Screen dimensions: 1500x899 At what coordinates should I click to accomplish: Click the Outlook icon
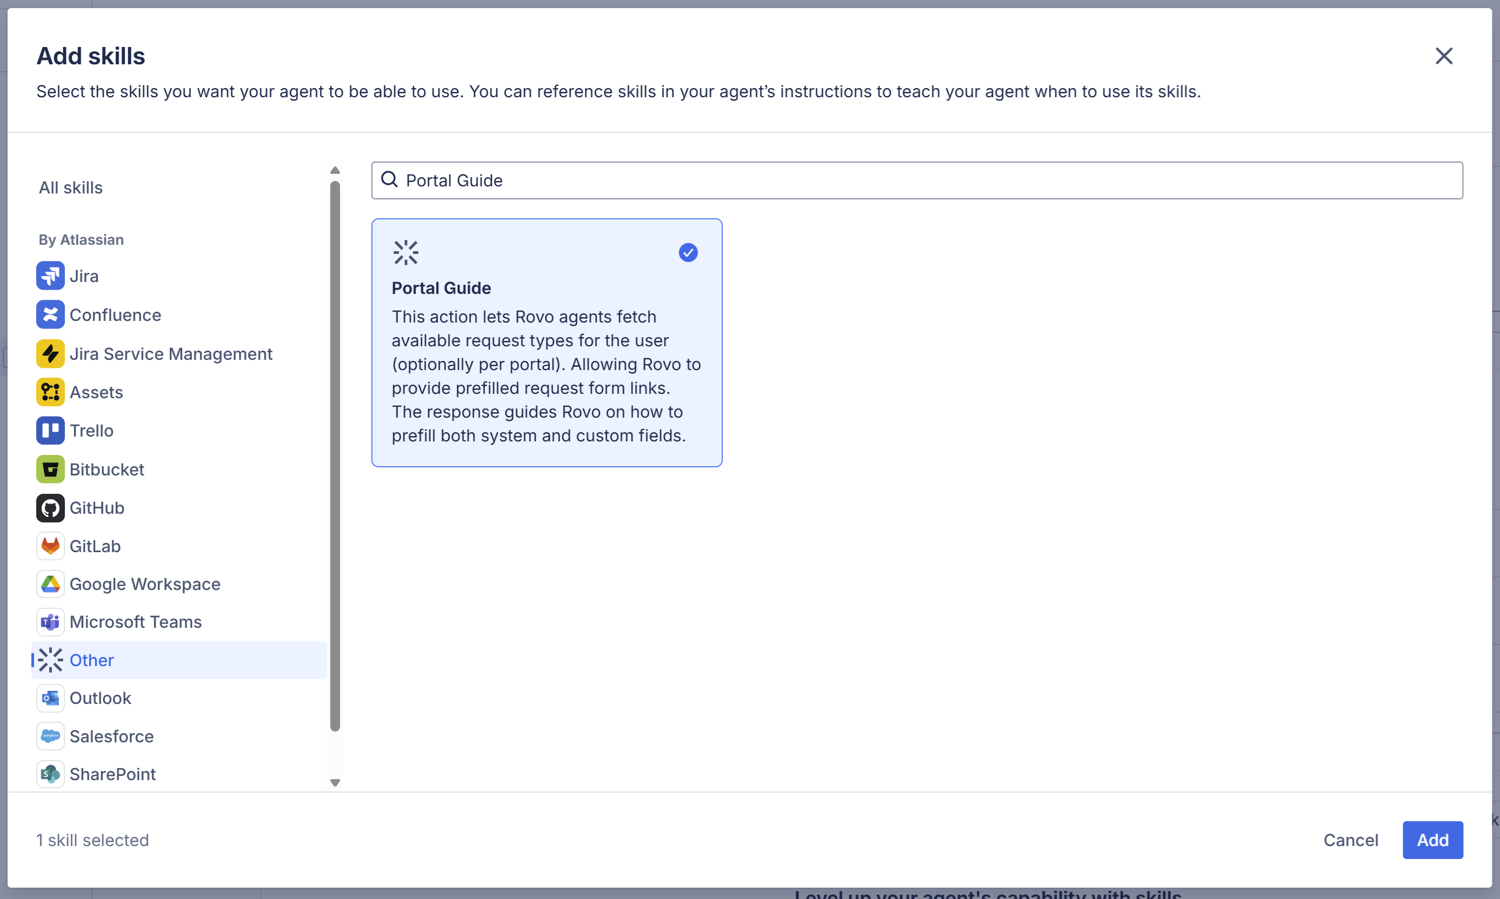click(x=50, y=698)
